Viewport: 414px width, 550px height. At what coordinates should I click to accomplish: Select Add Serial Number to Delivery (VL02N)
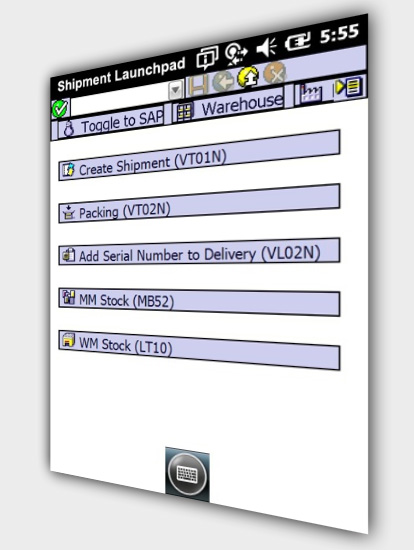tap(199, 251)
